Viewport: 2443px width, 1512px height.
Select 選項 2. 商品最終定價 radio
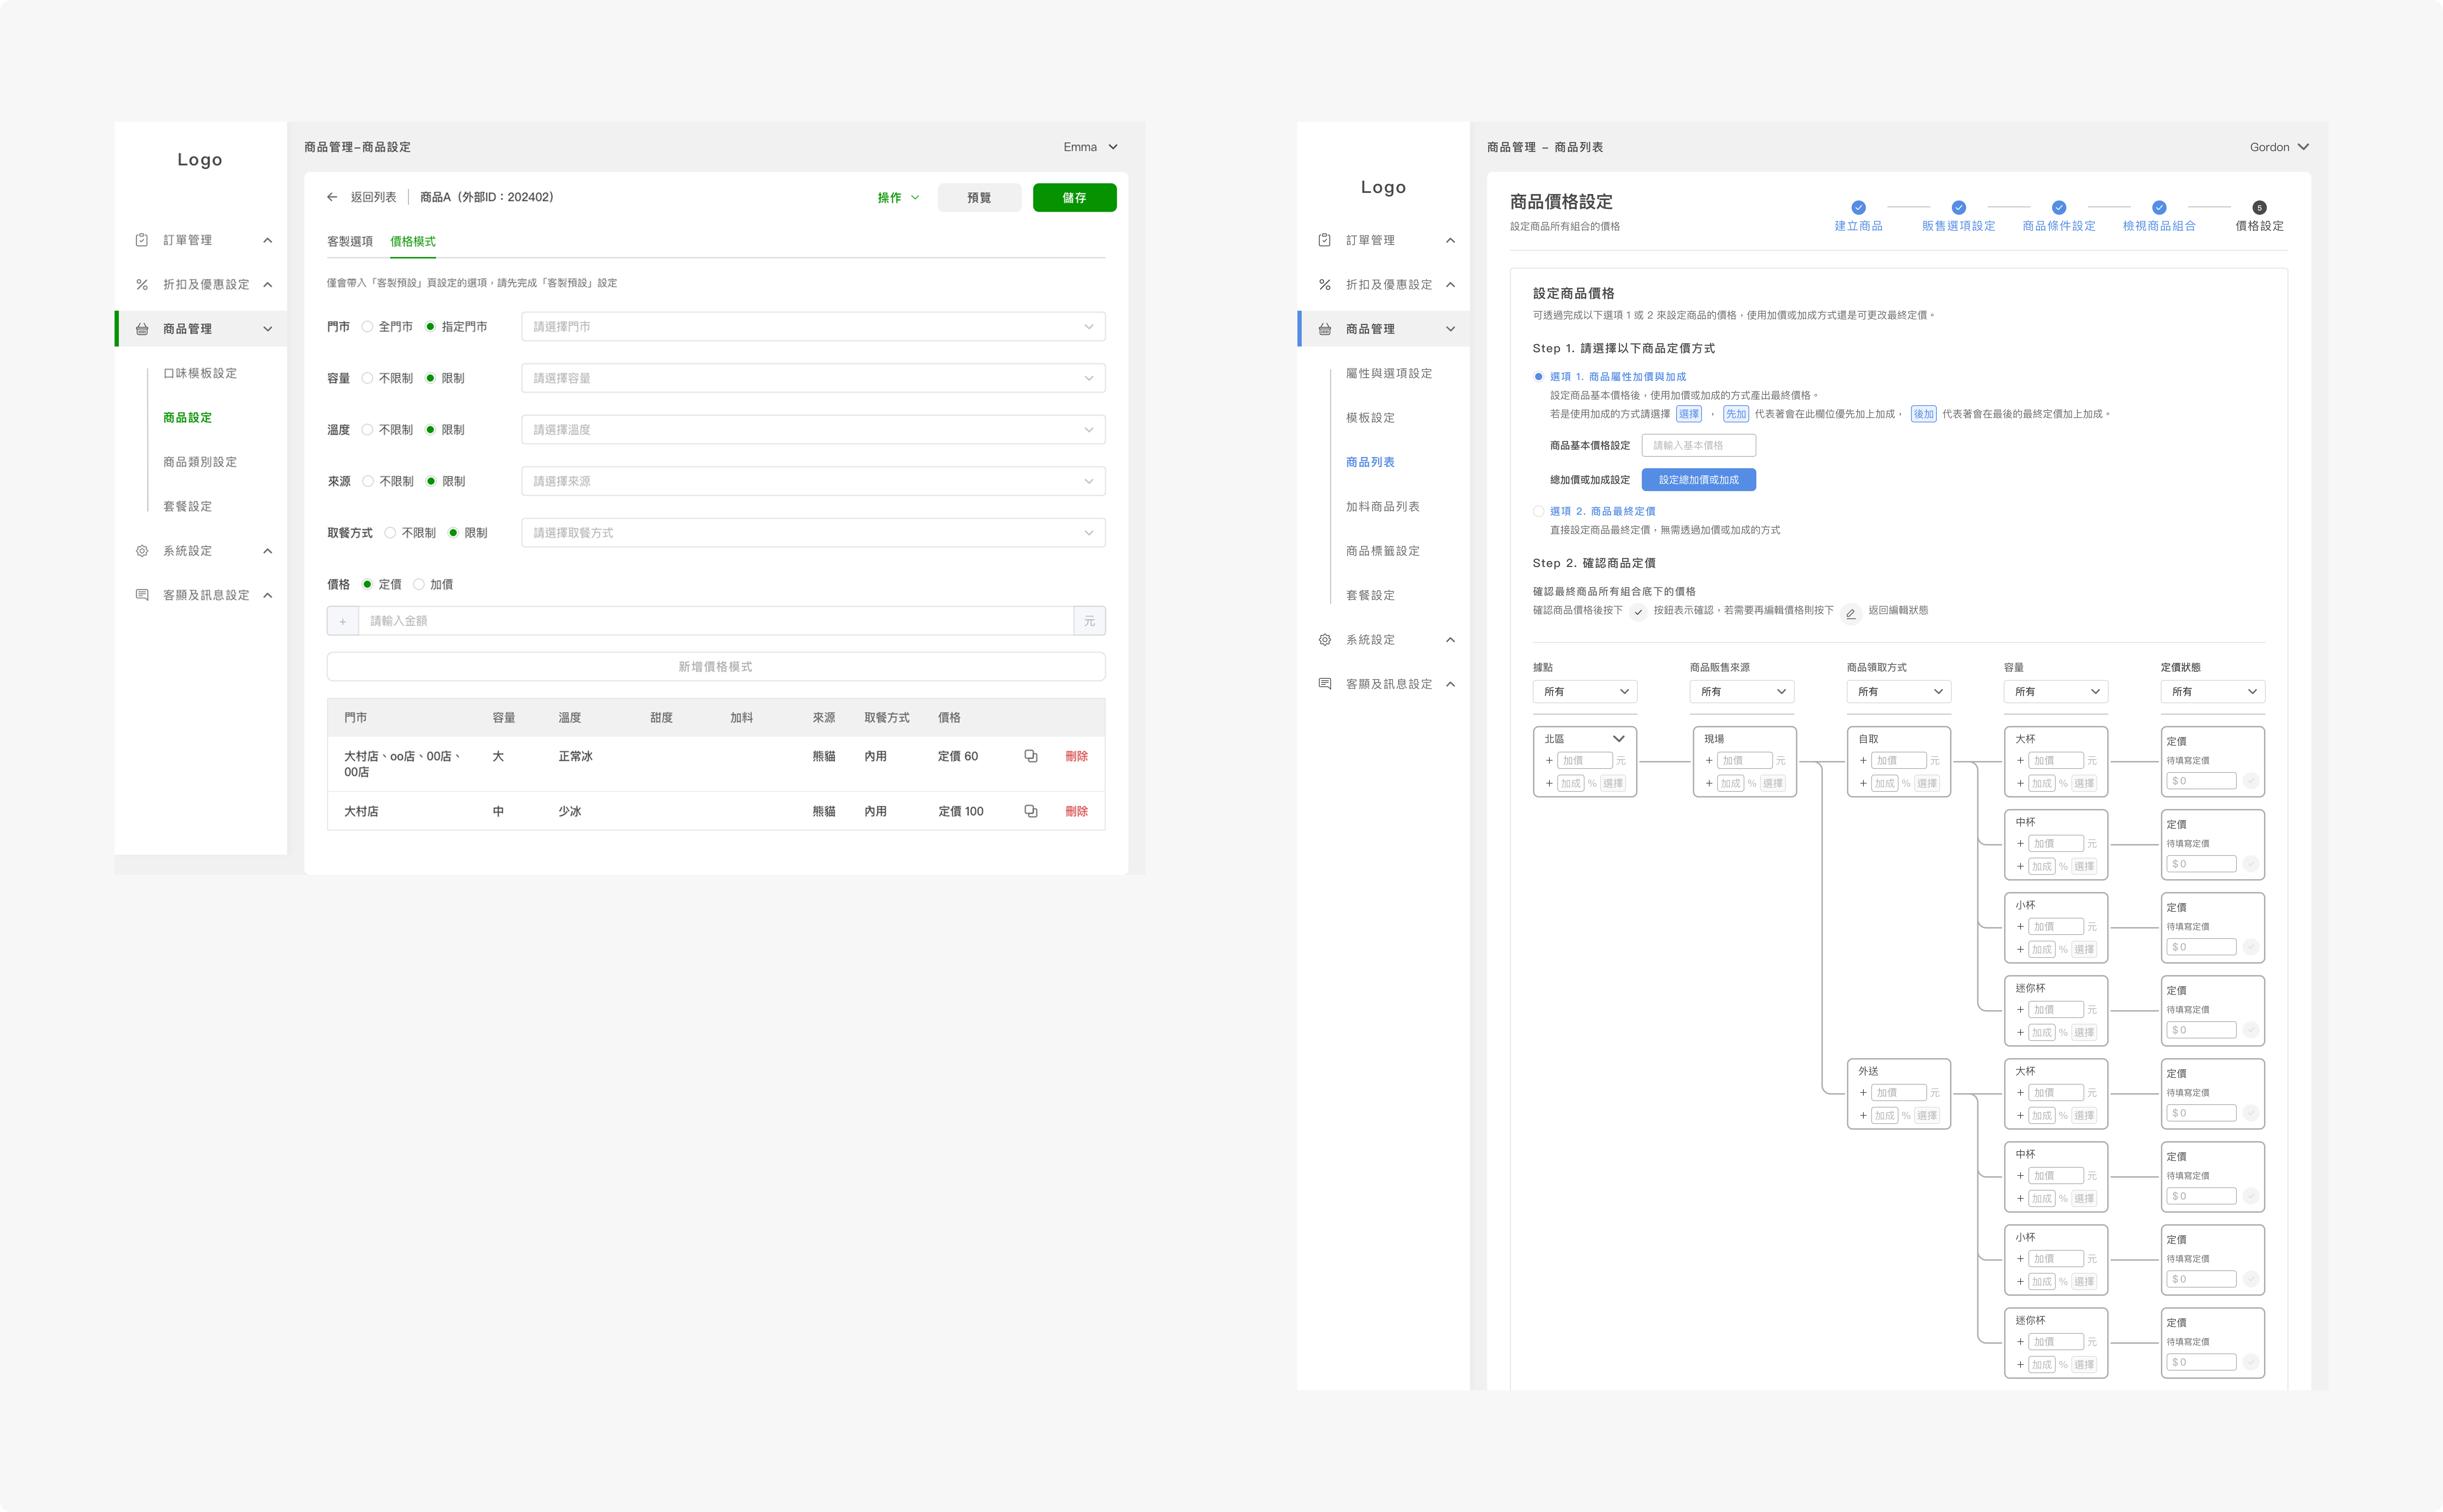click(1539, 511)
